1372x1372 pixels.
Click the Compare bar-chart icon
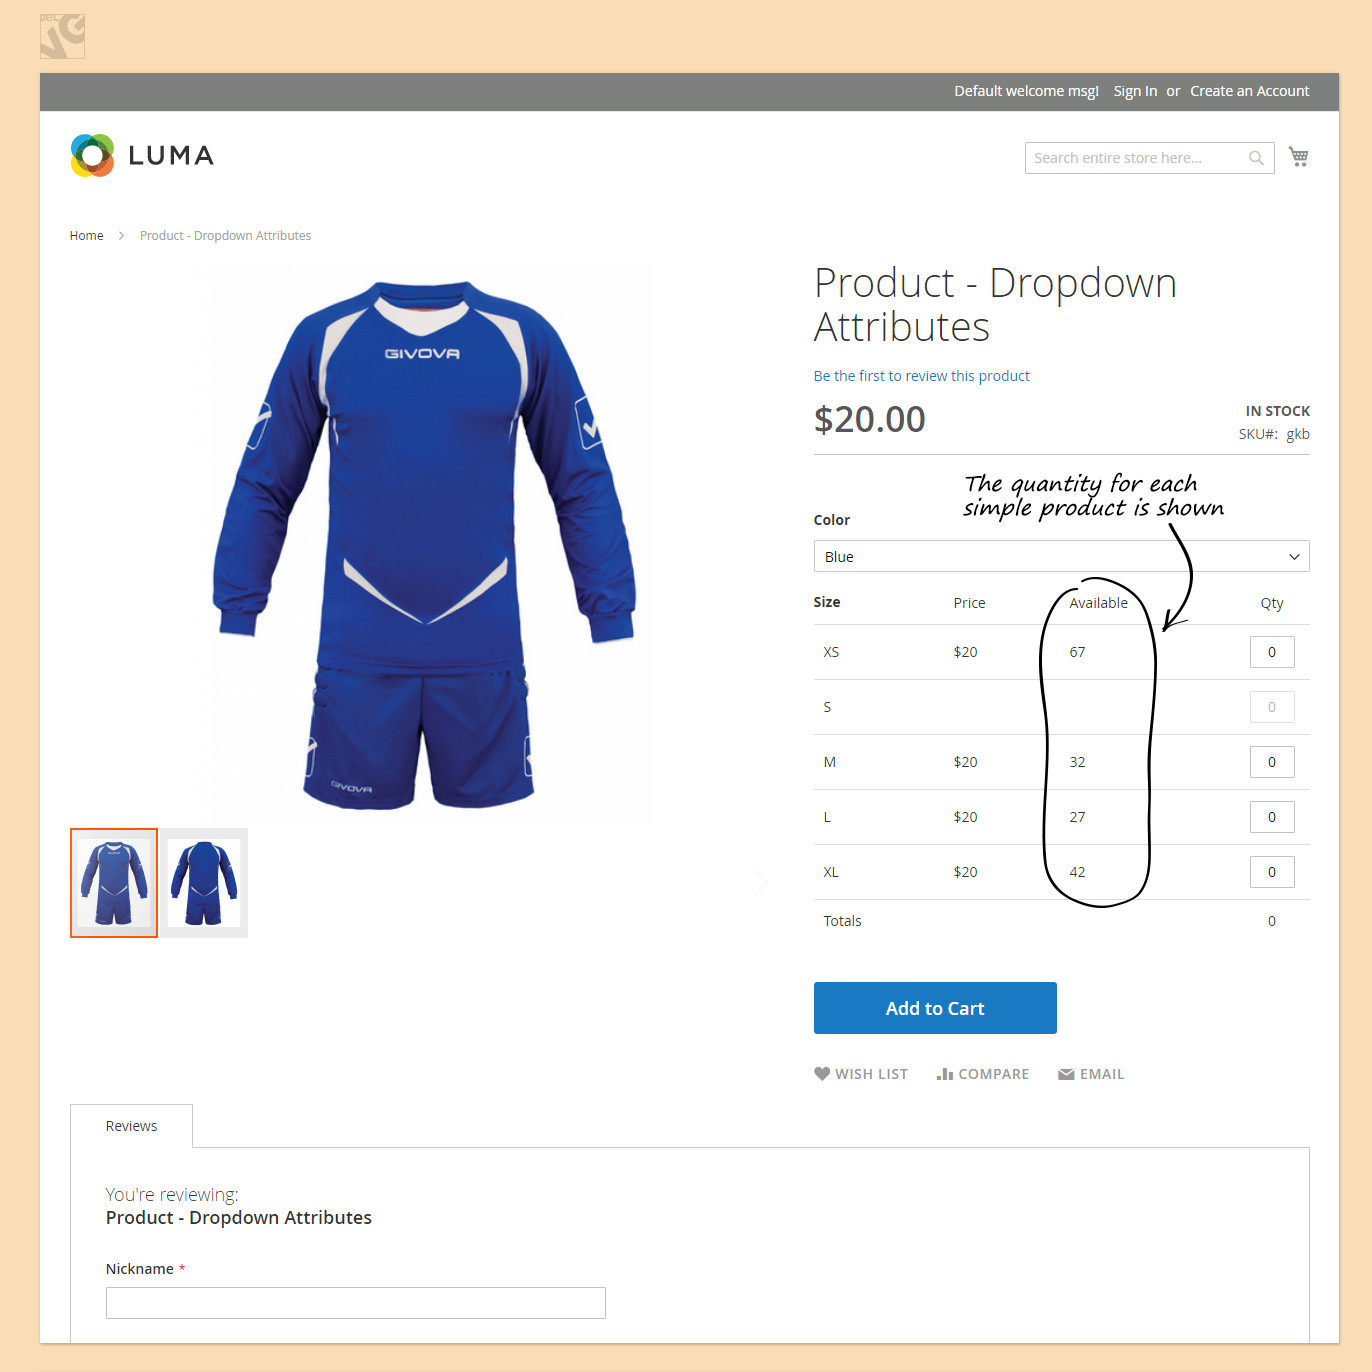944,1073
